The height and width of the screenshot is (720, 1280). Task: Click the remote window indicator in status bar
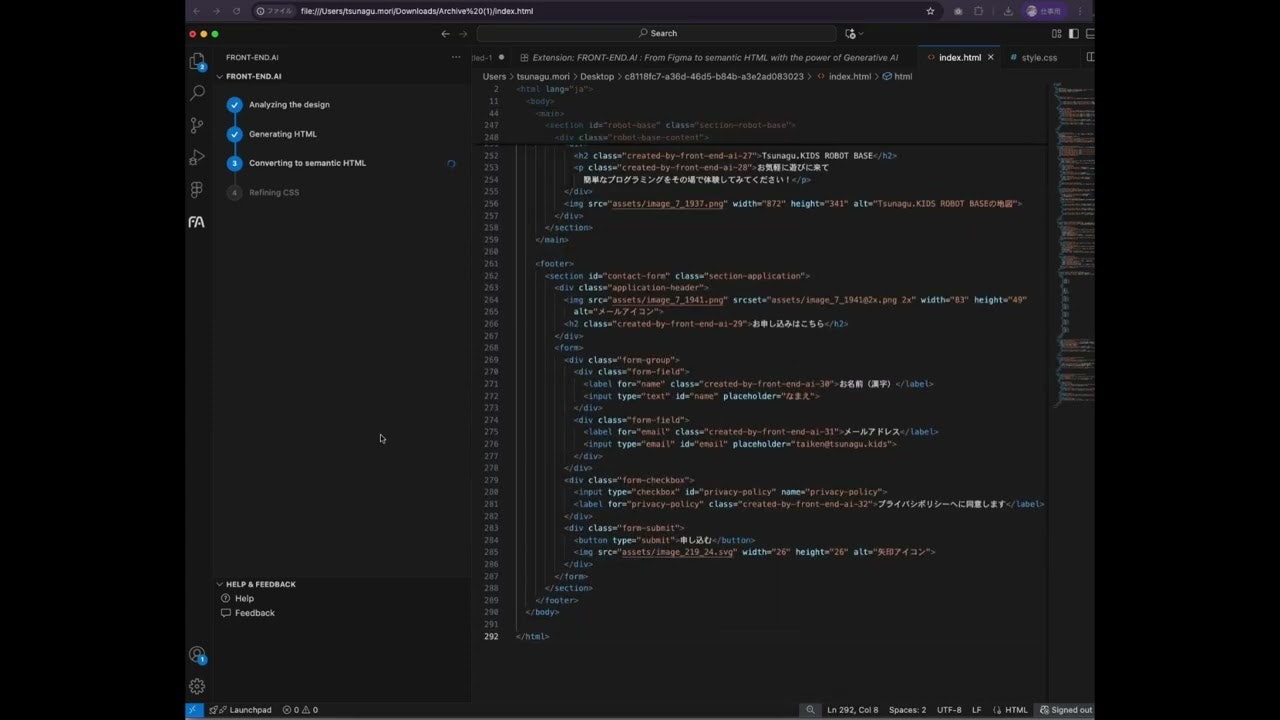point(194,710)
